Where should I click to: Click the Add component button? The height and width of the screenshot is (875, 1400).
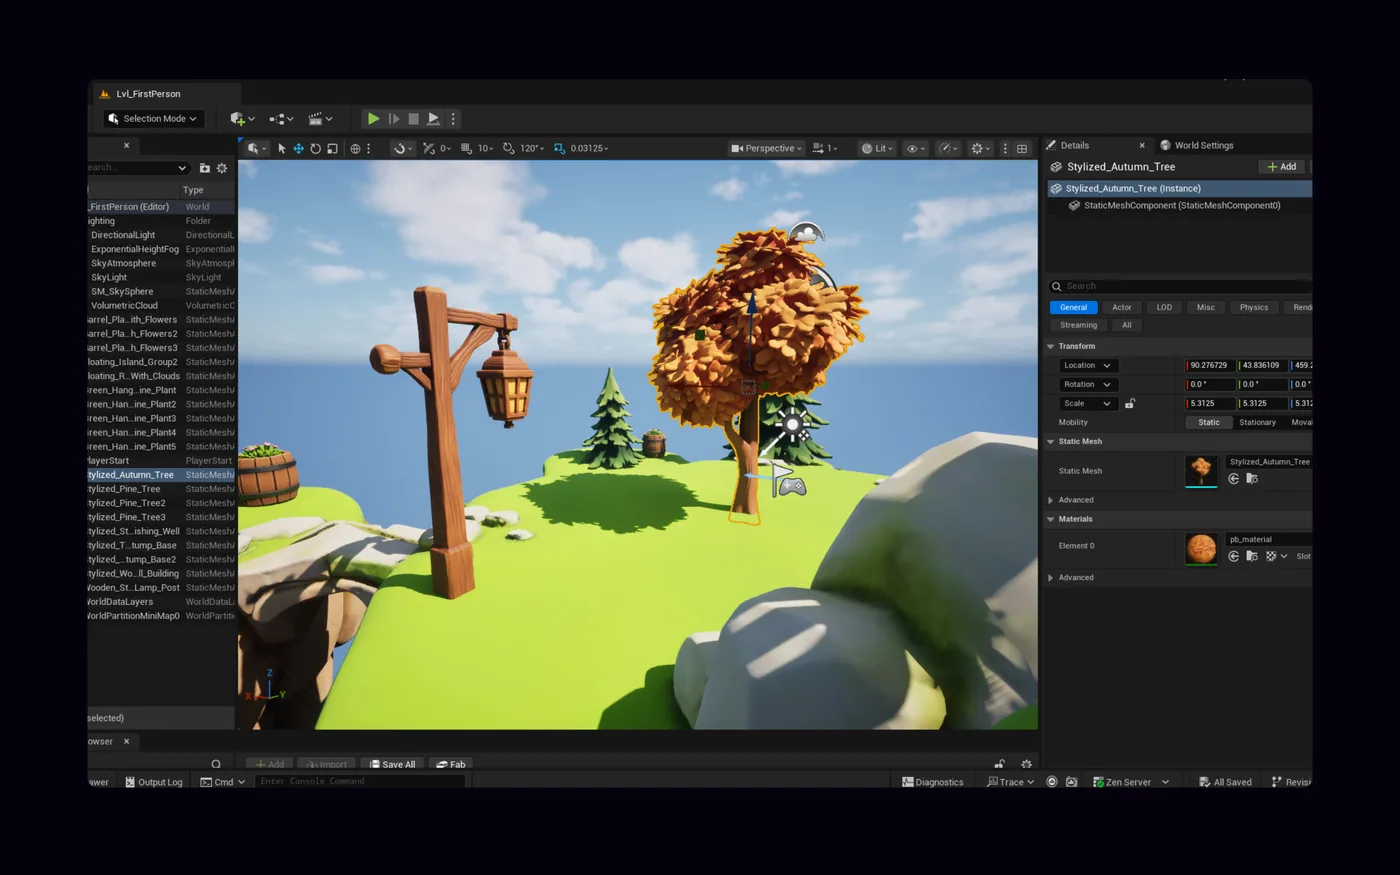pos(1282,167)
